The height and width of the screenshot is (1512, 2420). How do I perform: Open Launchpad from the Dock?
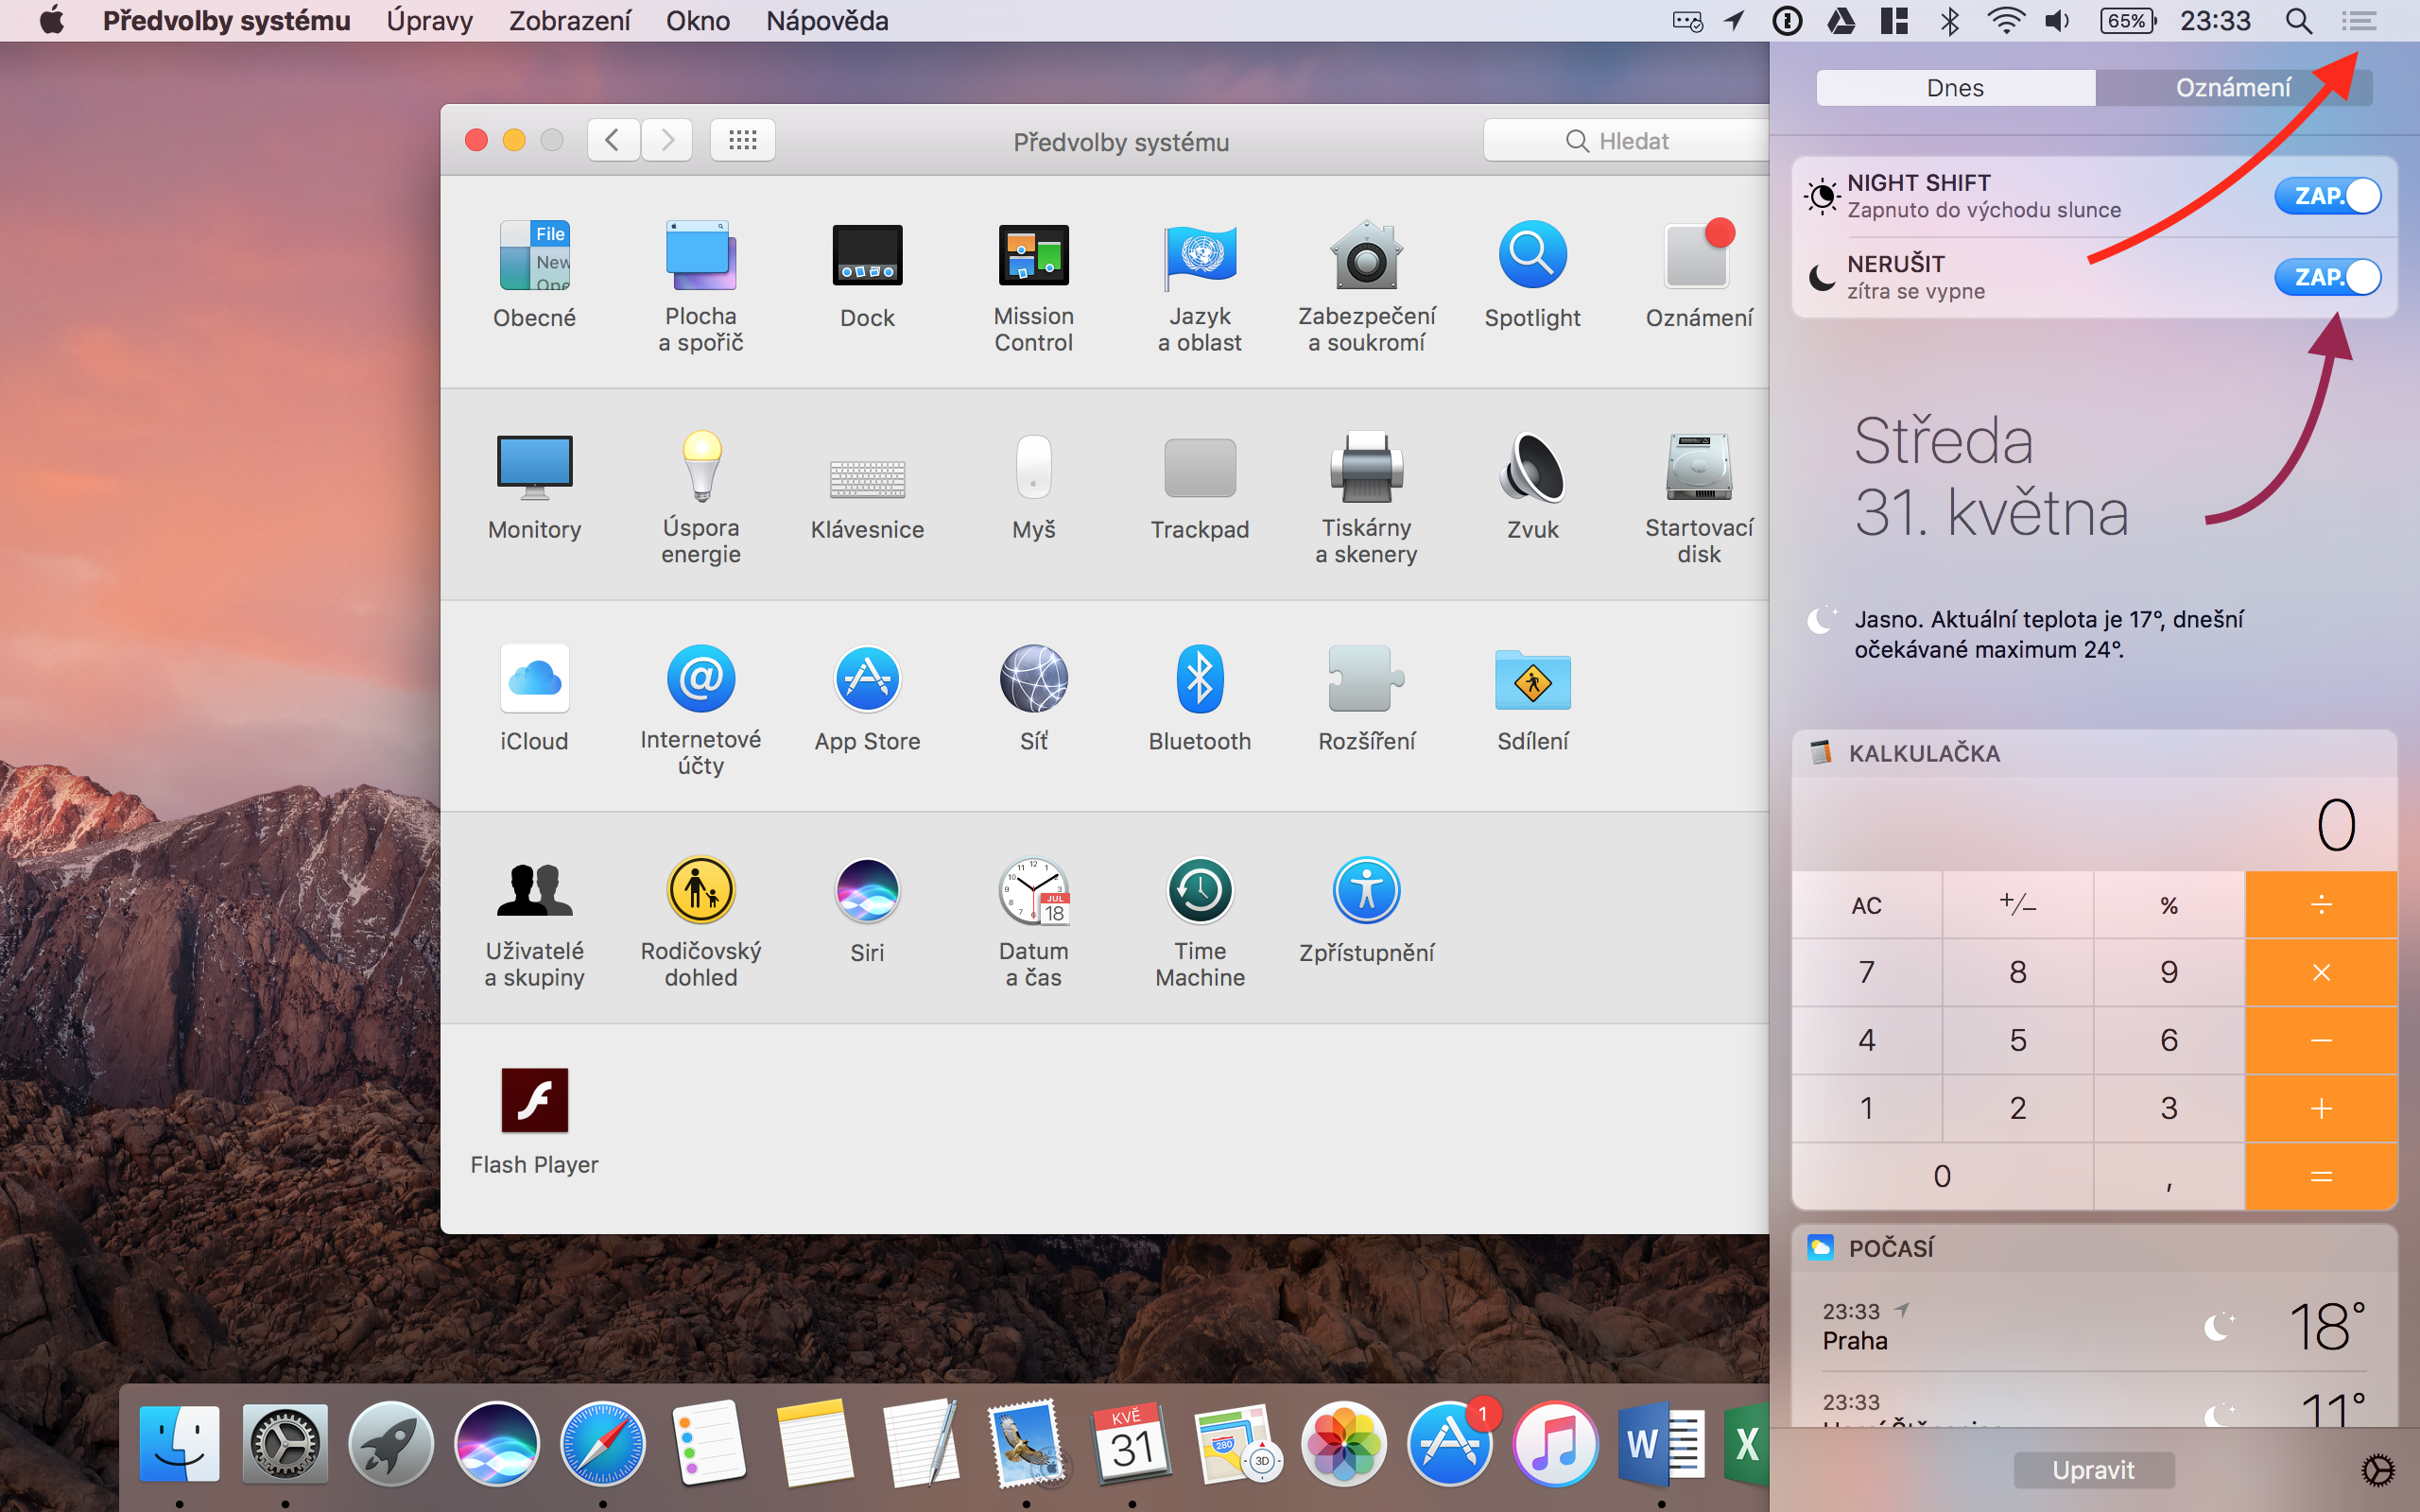(x=390, y=1445)
